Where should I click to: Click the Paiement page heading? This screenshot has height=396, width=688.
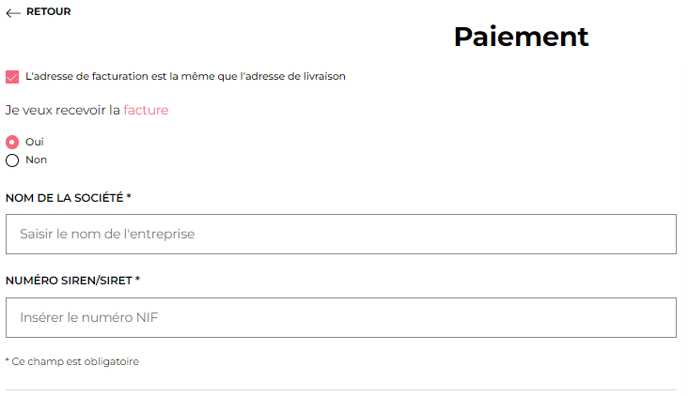pyautogui.click(x=521, y=36)
